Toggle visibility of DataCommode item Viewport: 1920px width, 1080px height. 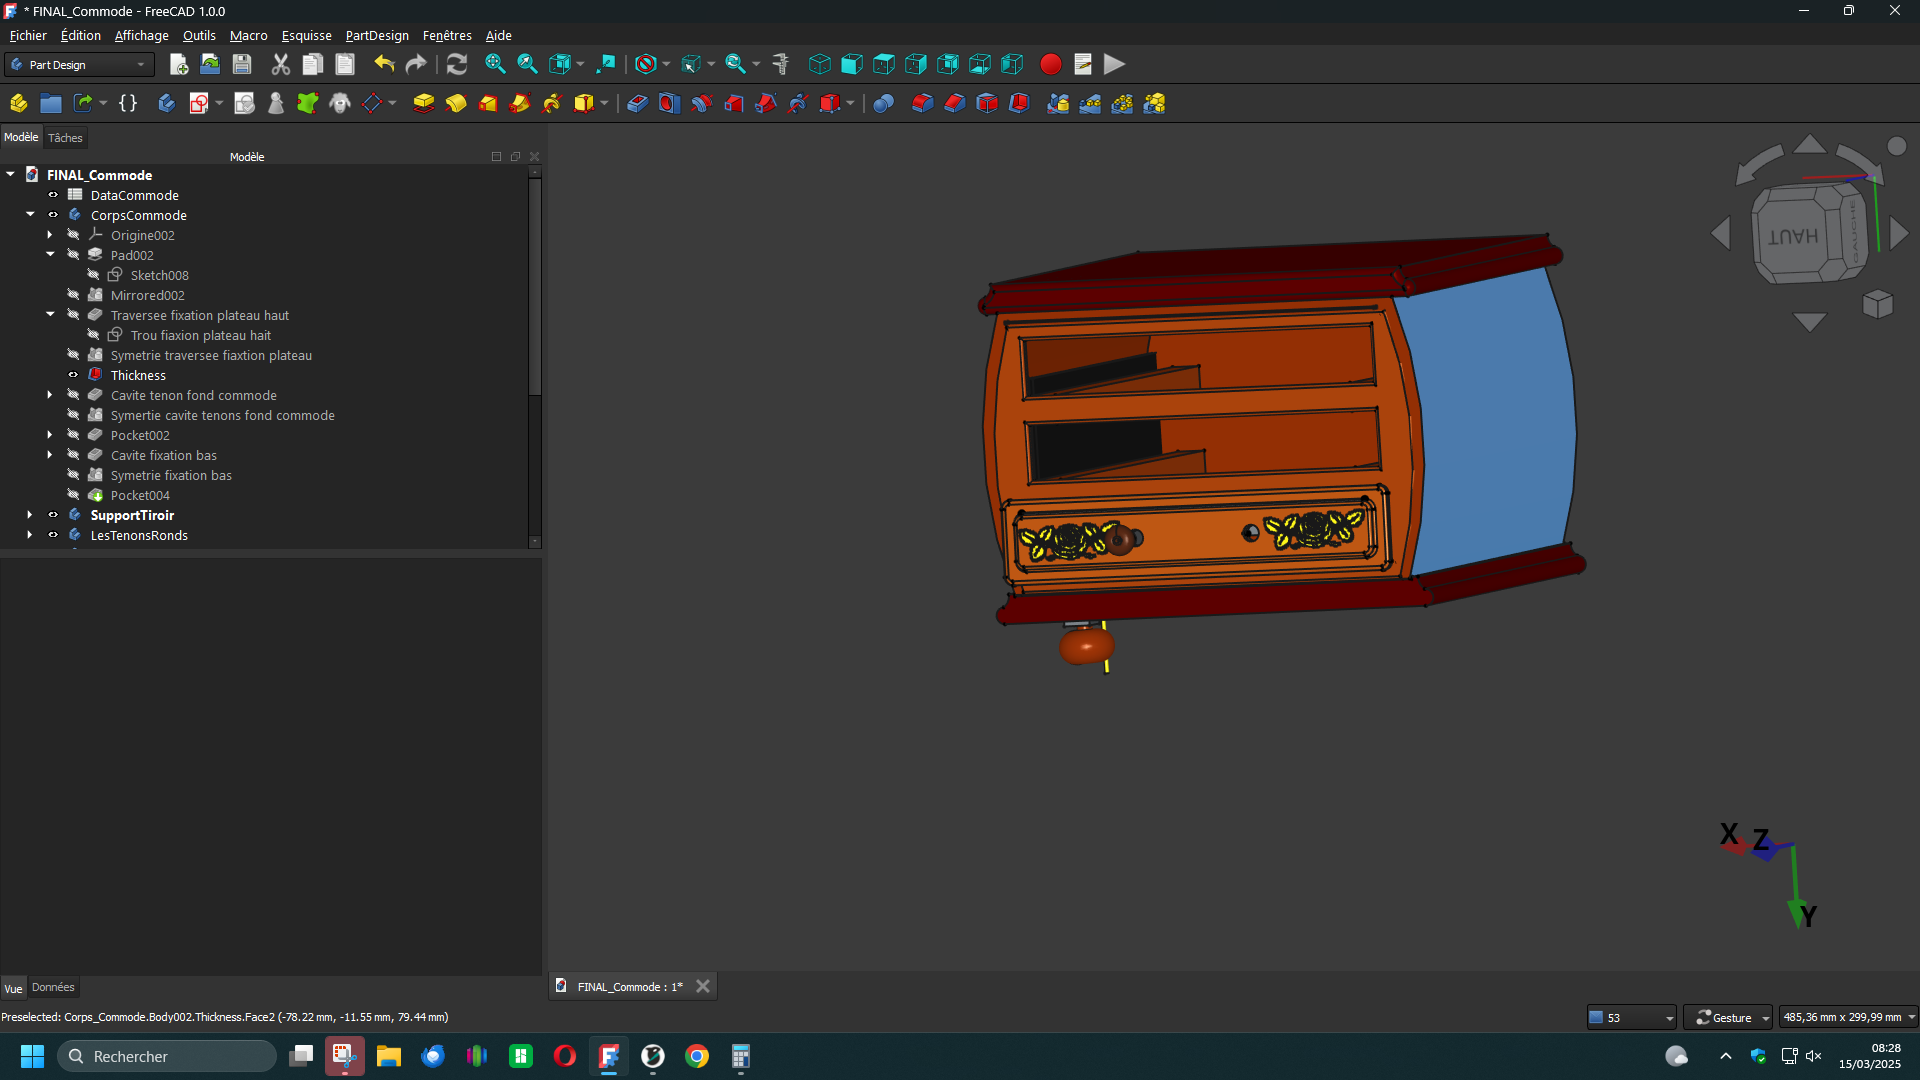[53, 195]
